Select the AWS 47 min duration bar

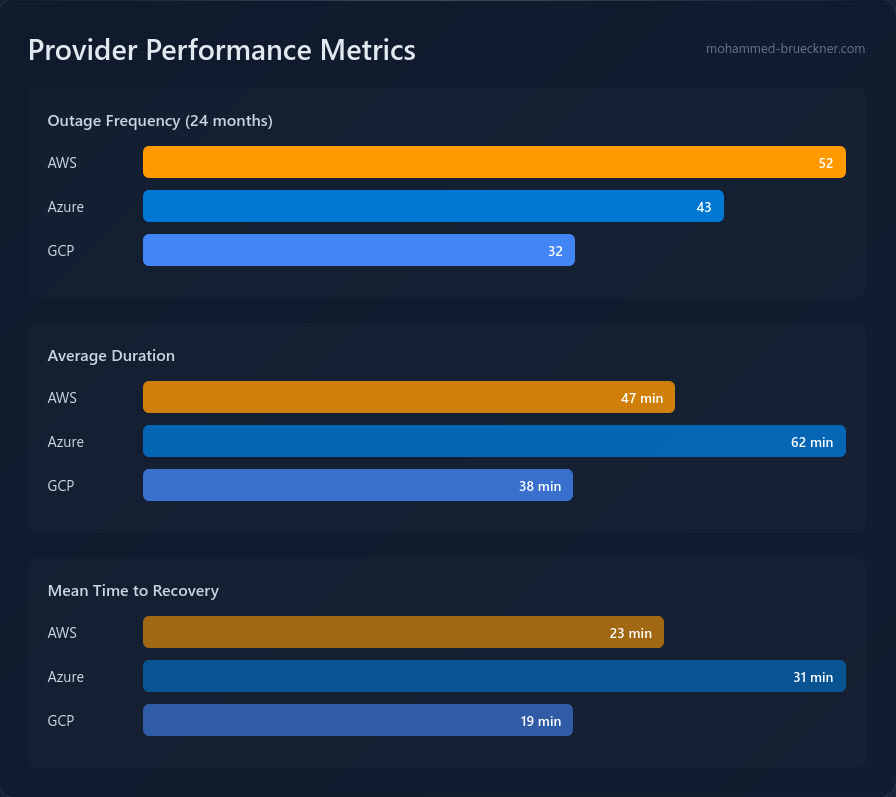pyautogui.click(x=409, y=397)
